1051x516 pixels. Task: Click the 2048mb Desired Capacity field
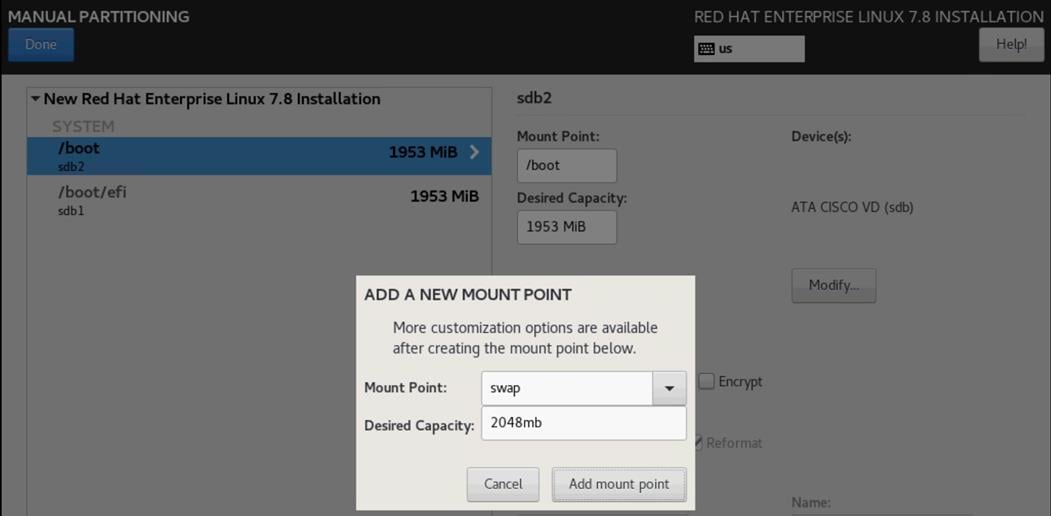pyautogui.click(x=584, y=423)
